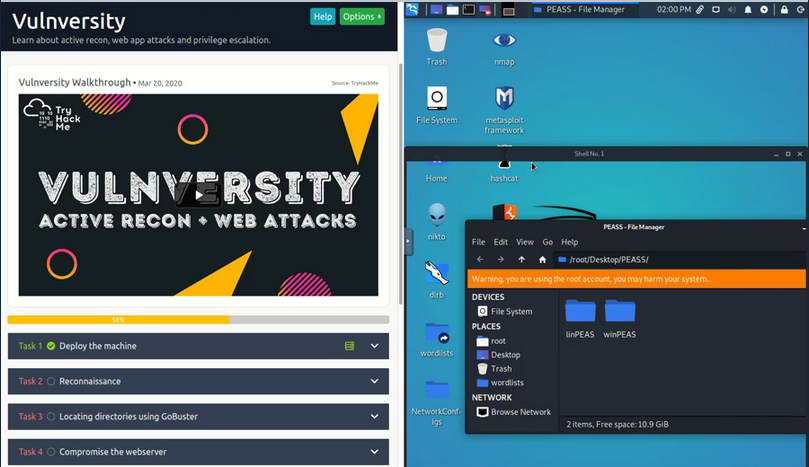Click the 02:00 PM panel clock

pyautogui.click(x=674, y=9)
